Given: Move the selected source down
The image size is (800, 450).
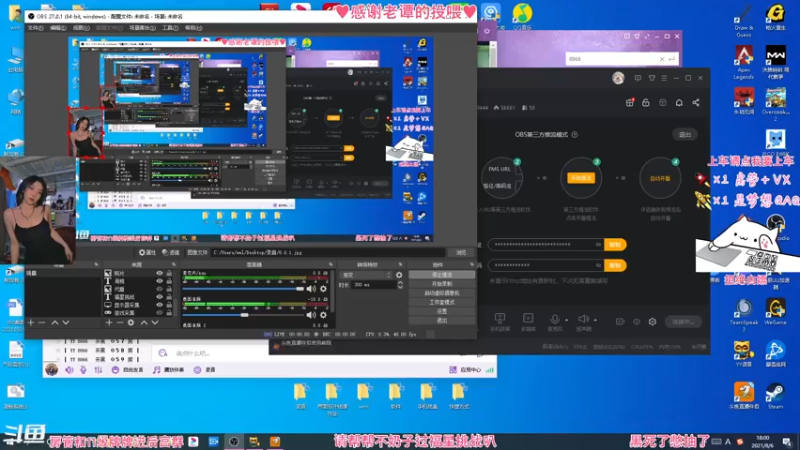Looking at the screenshot, I should [x=155, y=322].
